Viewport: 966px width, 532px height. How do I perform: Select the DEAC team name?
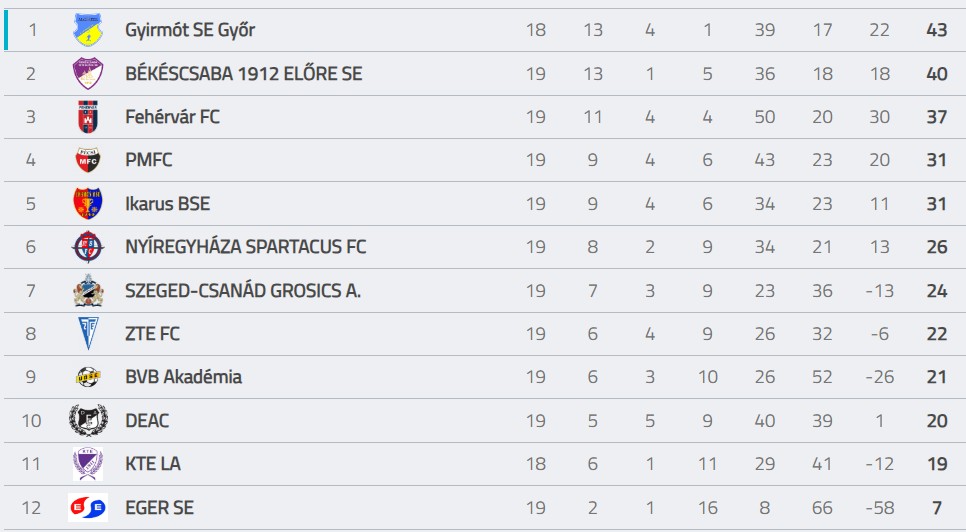coord(147,421)
